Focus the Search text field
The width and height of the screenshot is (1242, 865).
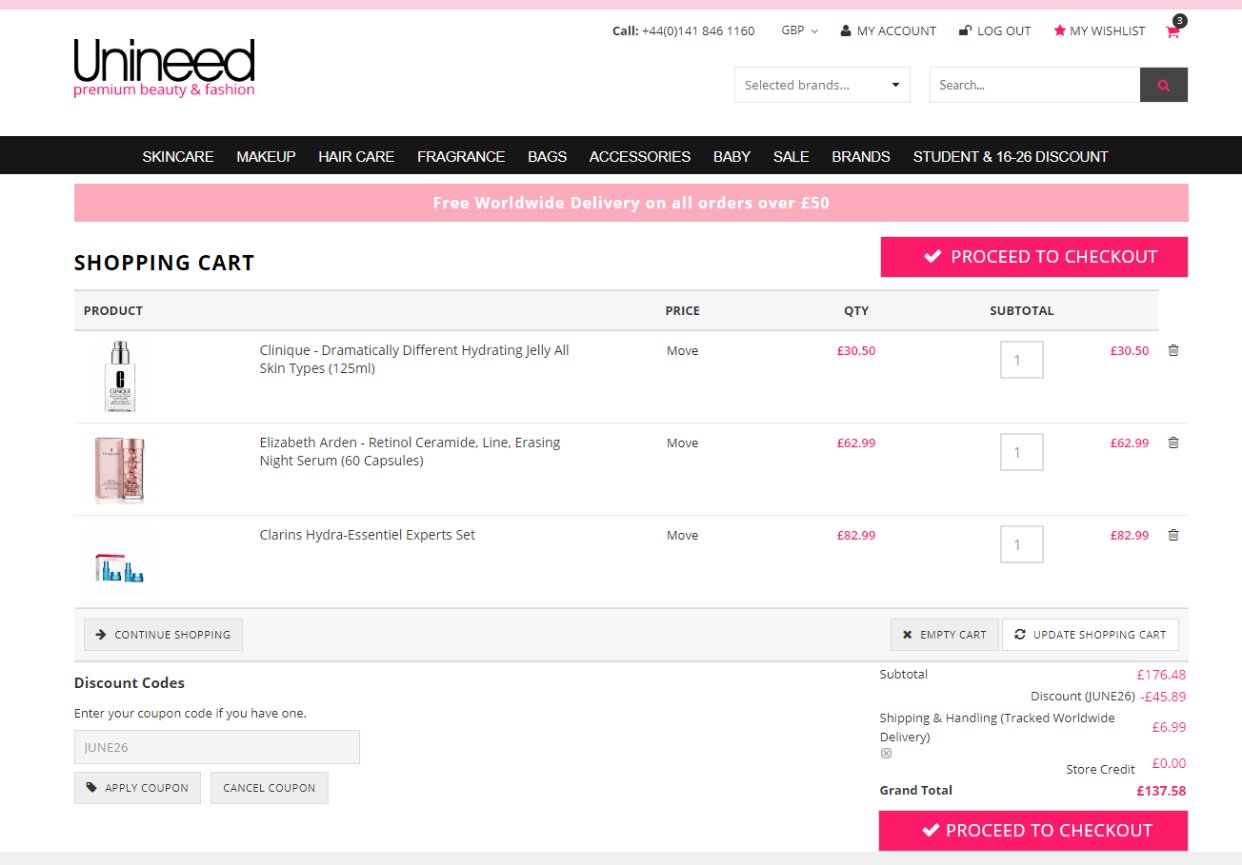[x=1035, y=85]
